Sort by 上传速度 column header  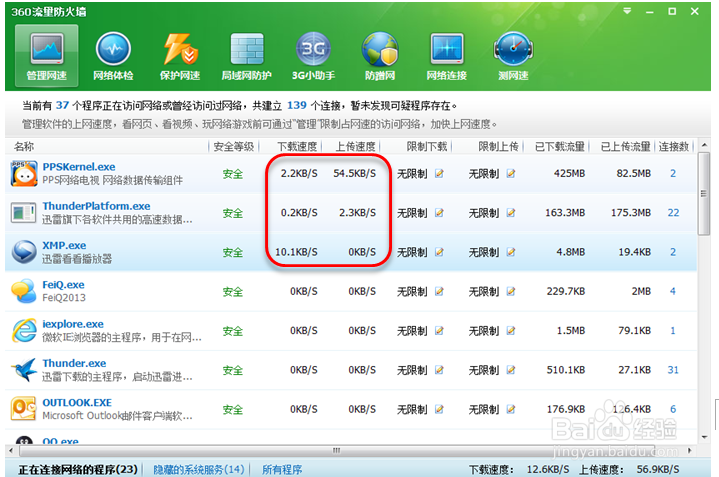pos(355,147)
